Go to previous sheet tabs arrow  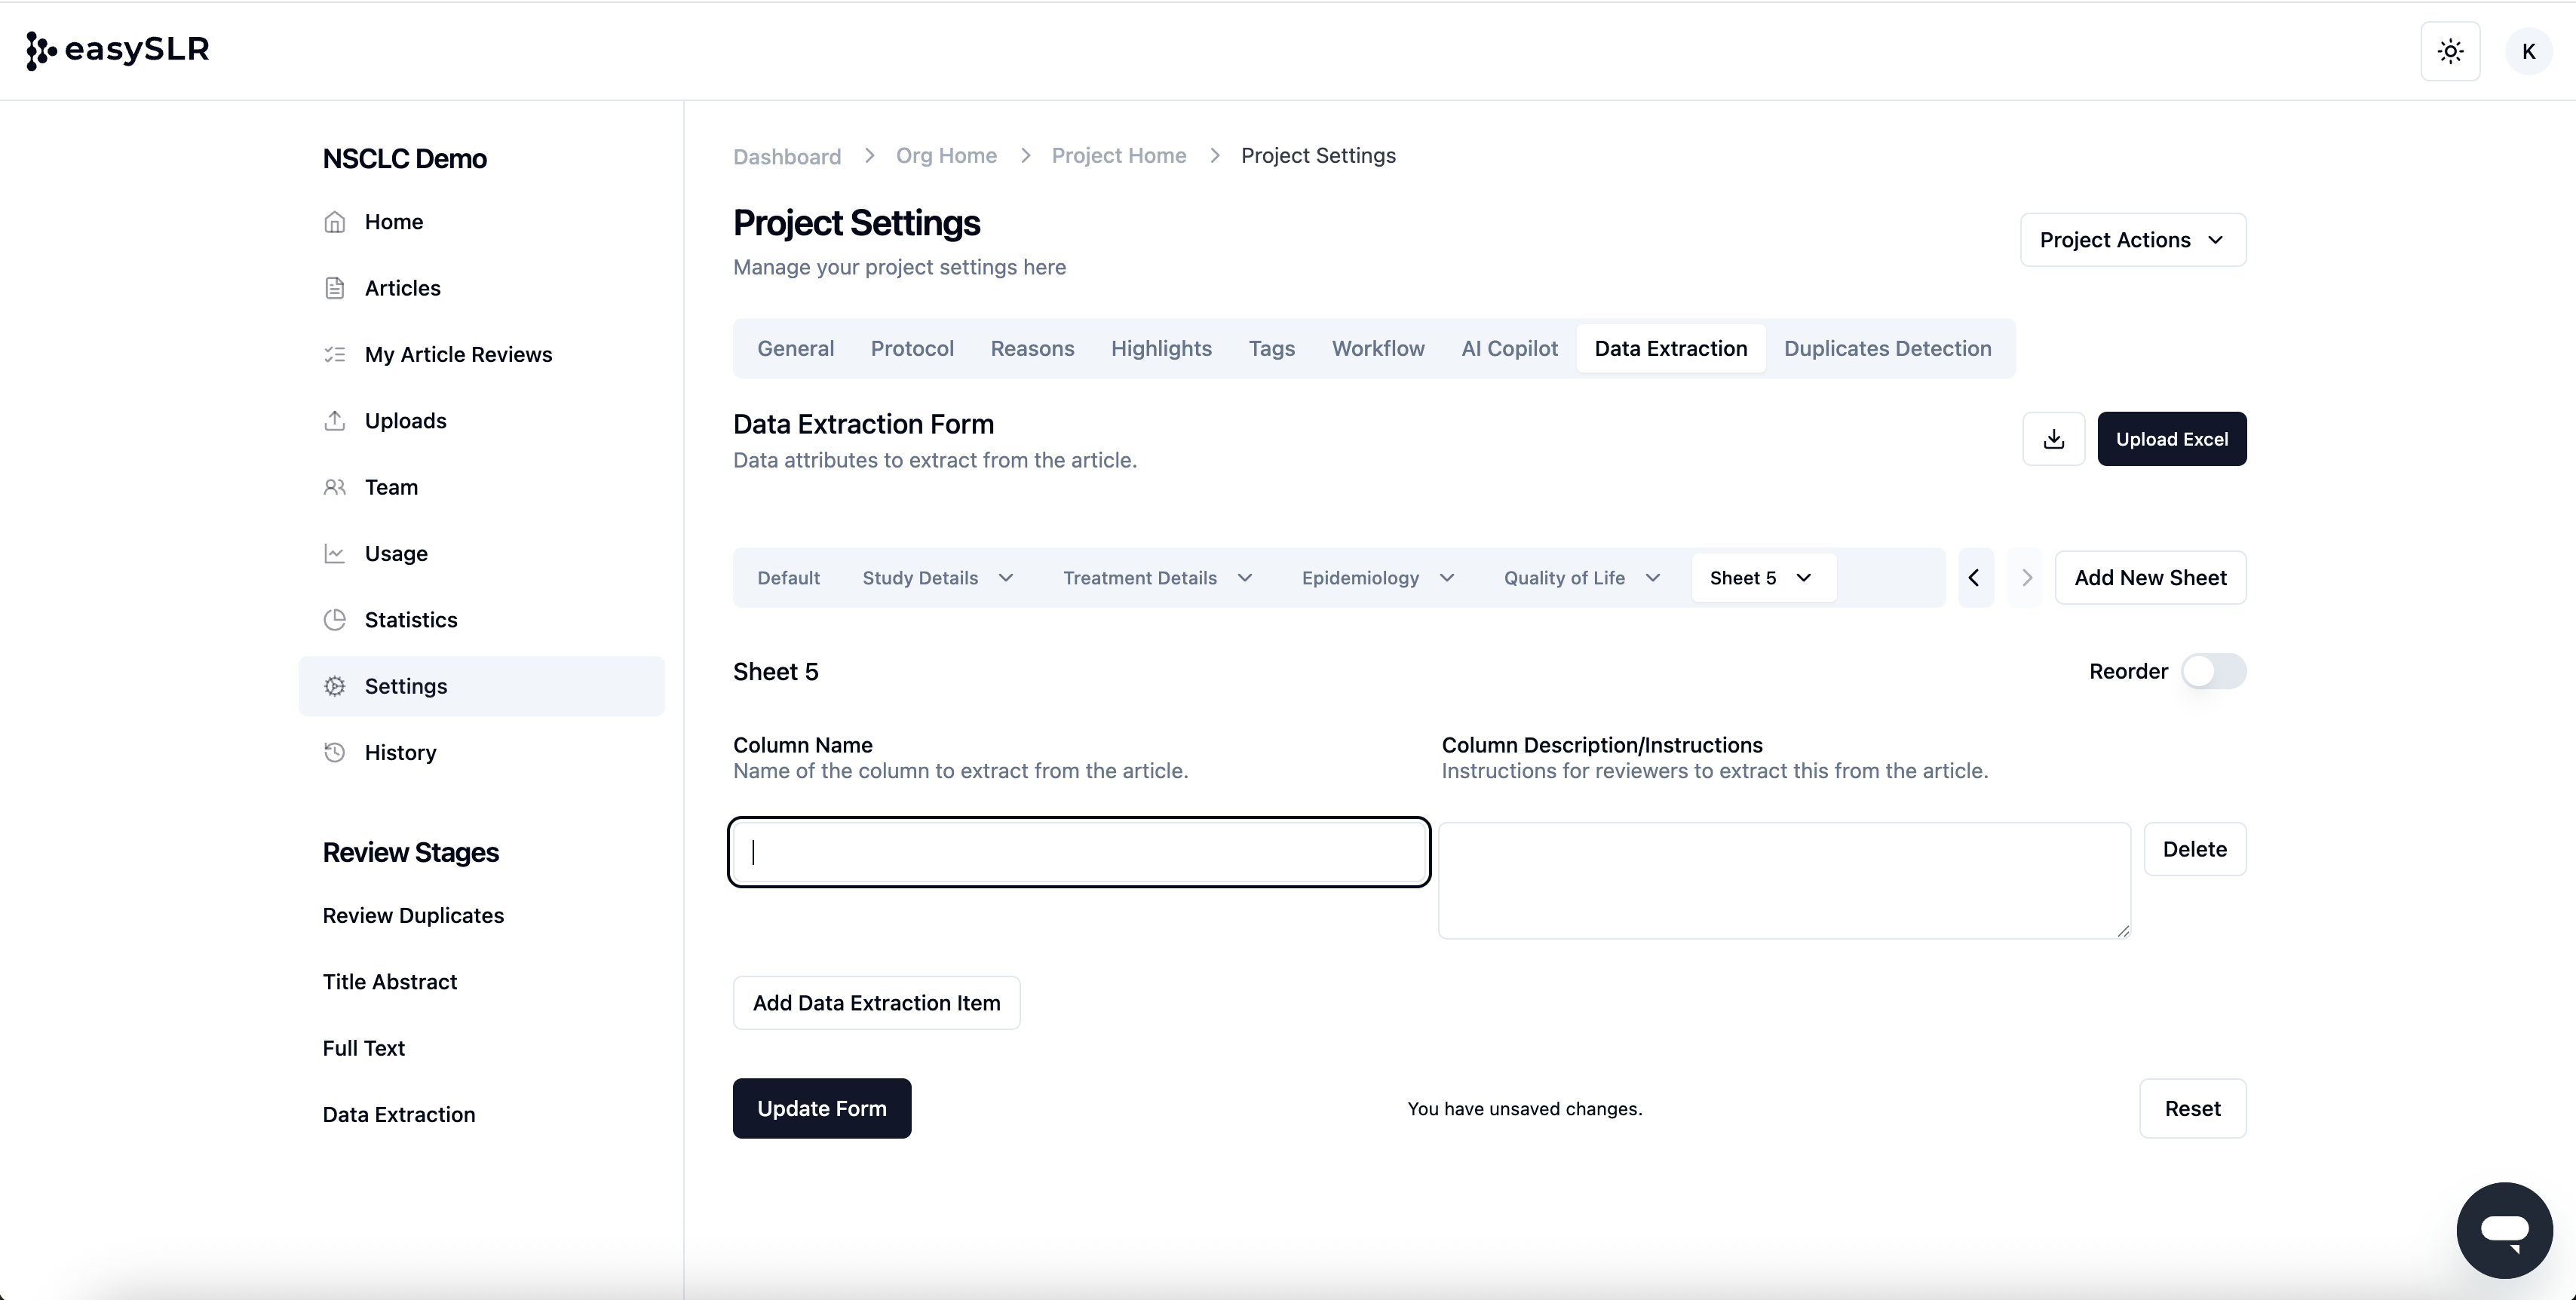point(1975,578)
